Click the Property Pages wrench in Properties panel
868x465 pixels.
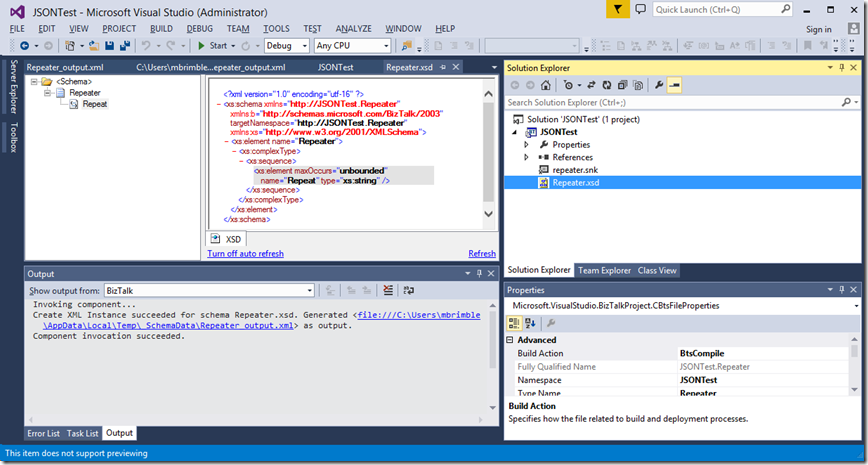(551, 323)
